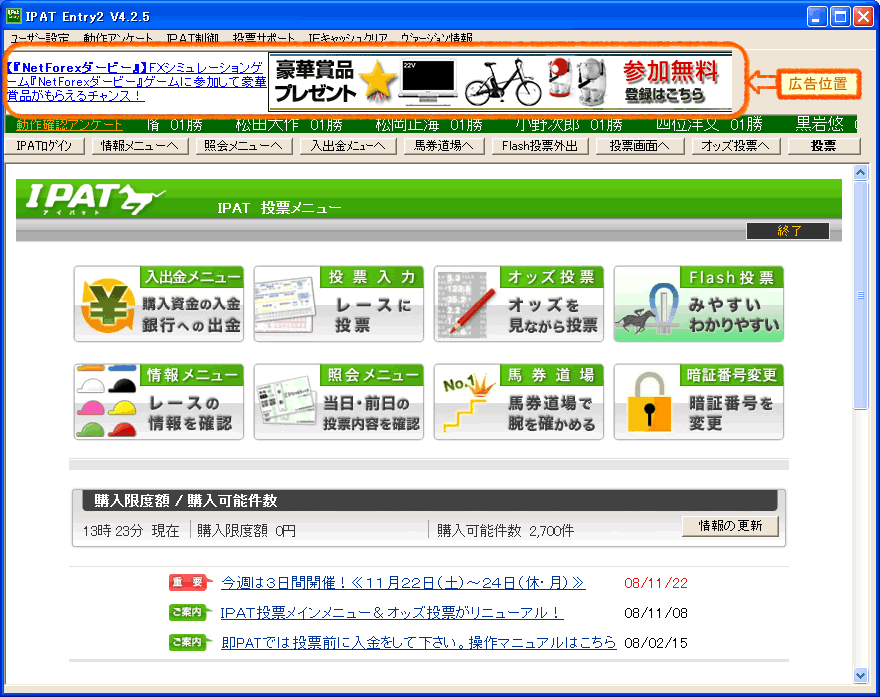The width and height of the screenshot is (880, 697).
Task: Follow the 動作確認アンケート link
Action: click(69, 125)
